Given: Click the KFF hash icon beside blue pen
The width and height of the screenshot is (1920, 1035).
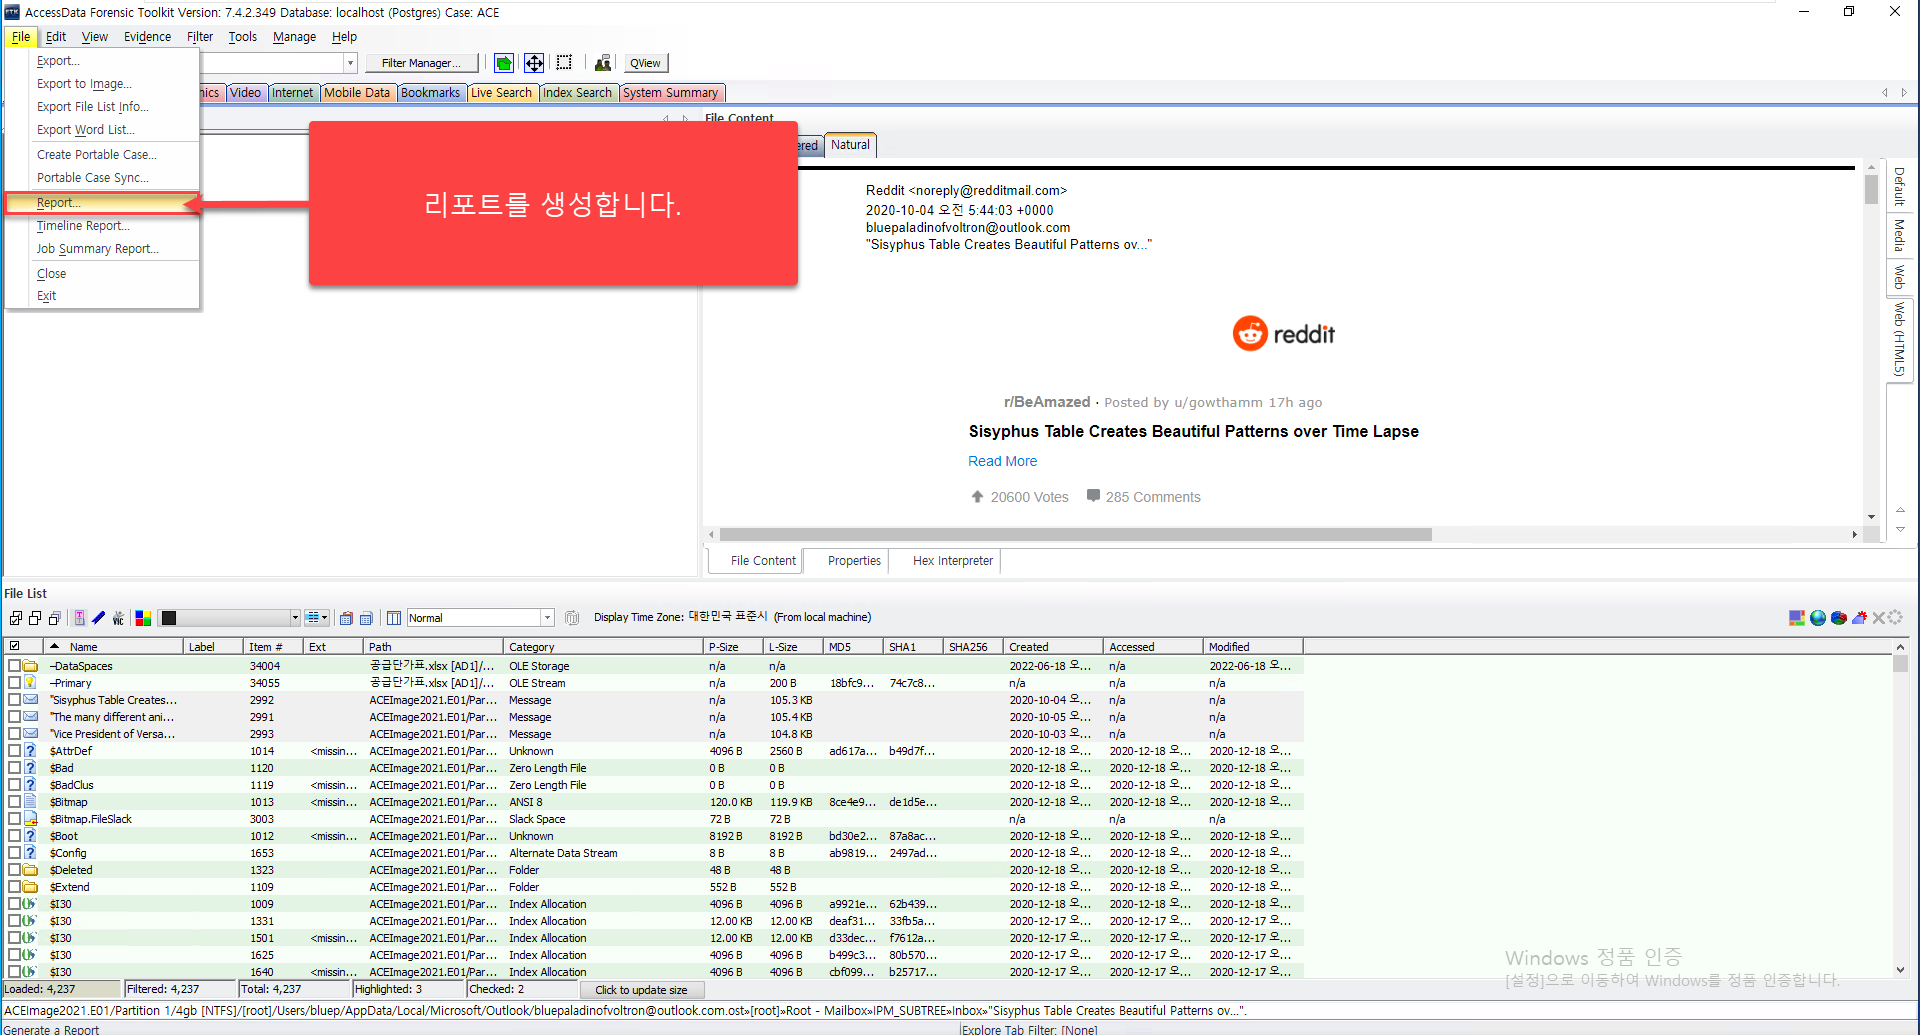Looking at the screenshot, I should (118, 618).
